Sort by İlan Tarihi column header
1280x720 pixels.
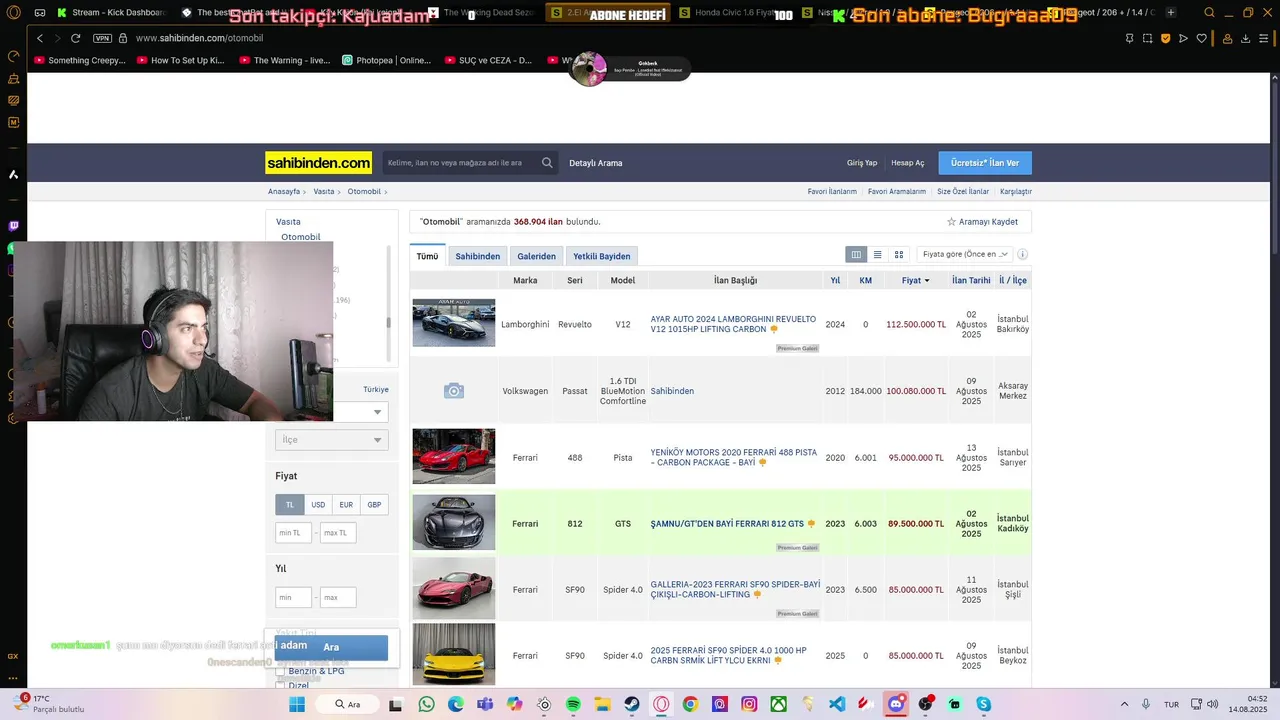[x=971, y=281]
